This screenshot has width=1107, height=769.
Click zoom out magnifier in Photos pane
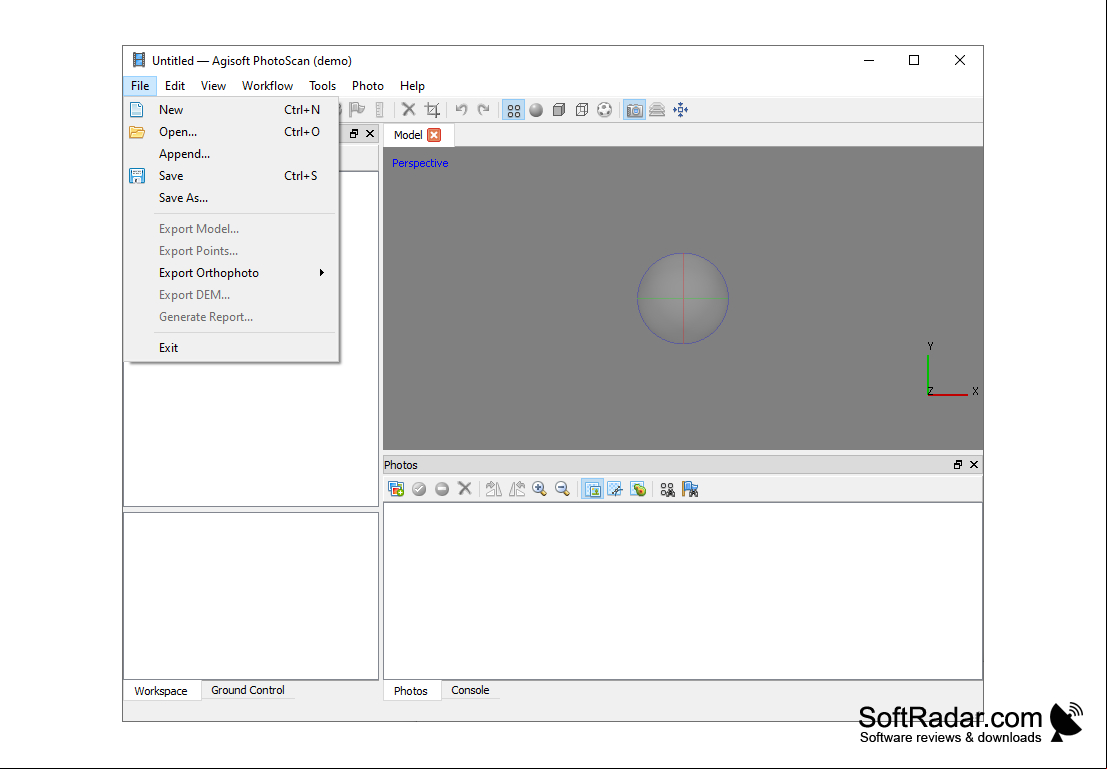[x=563, y=489]
